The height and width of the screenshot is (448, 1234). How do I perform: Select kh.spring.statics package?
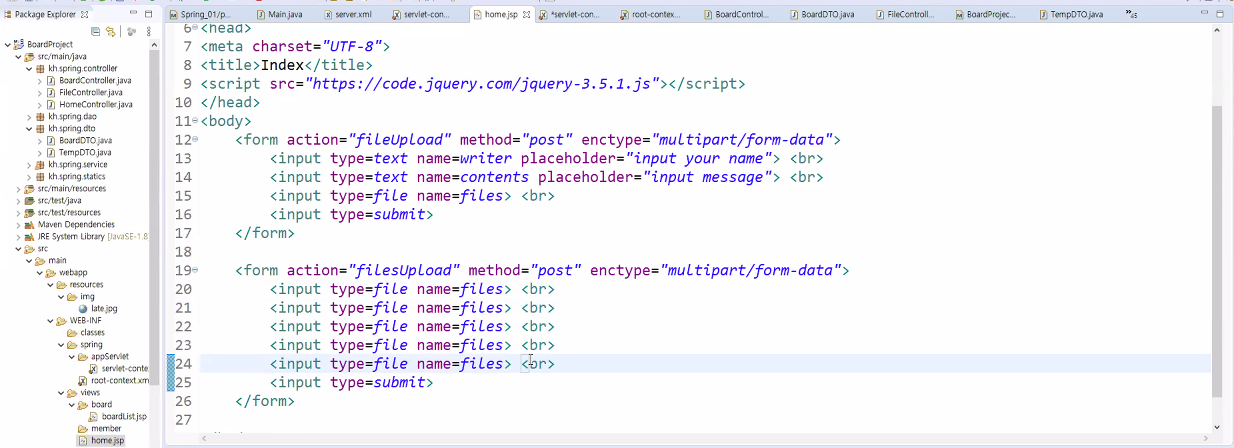[77, 177]
